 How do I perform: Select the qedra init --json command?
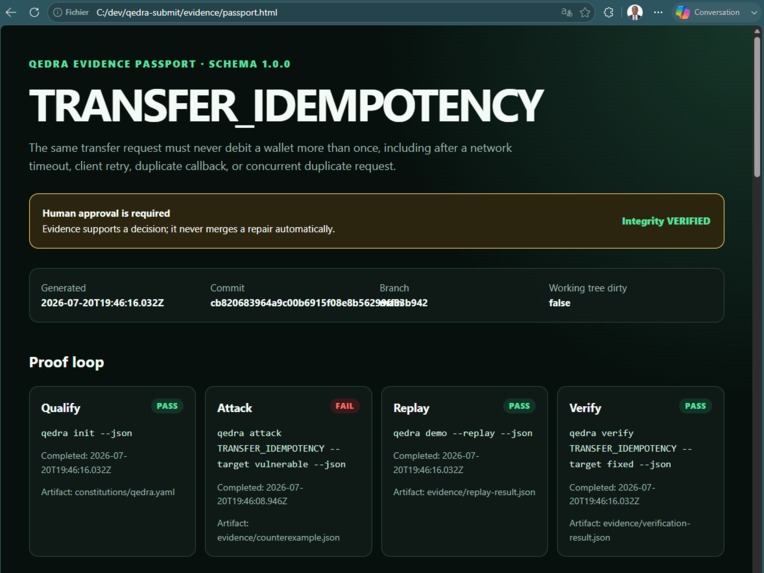click(86, 433)
